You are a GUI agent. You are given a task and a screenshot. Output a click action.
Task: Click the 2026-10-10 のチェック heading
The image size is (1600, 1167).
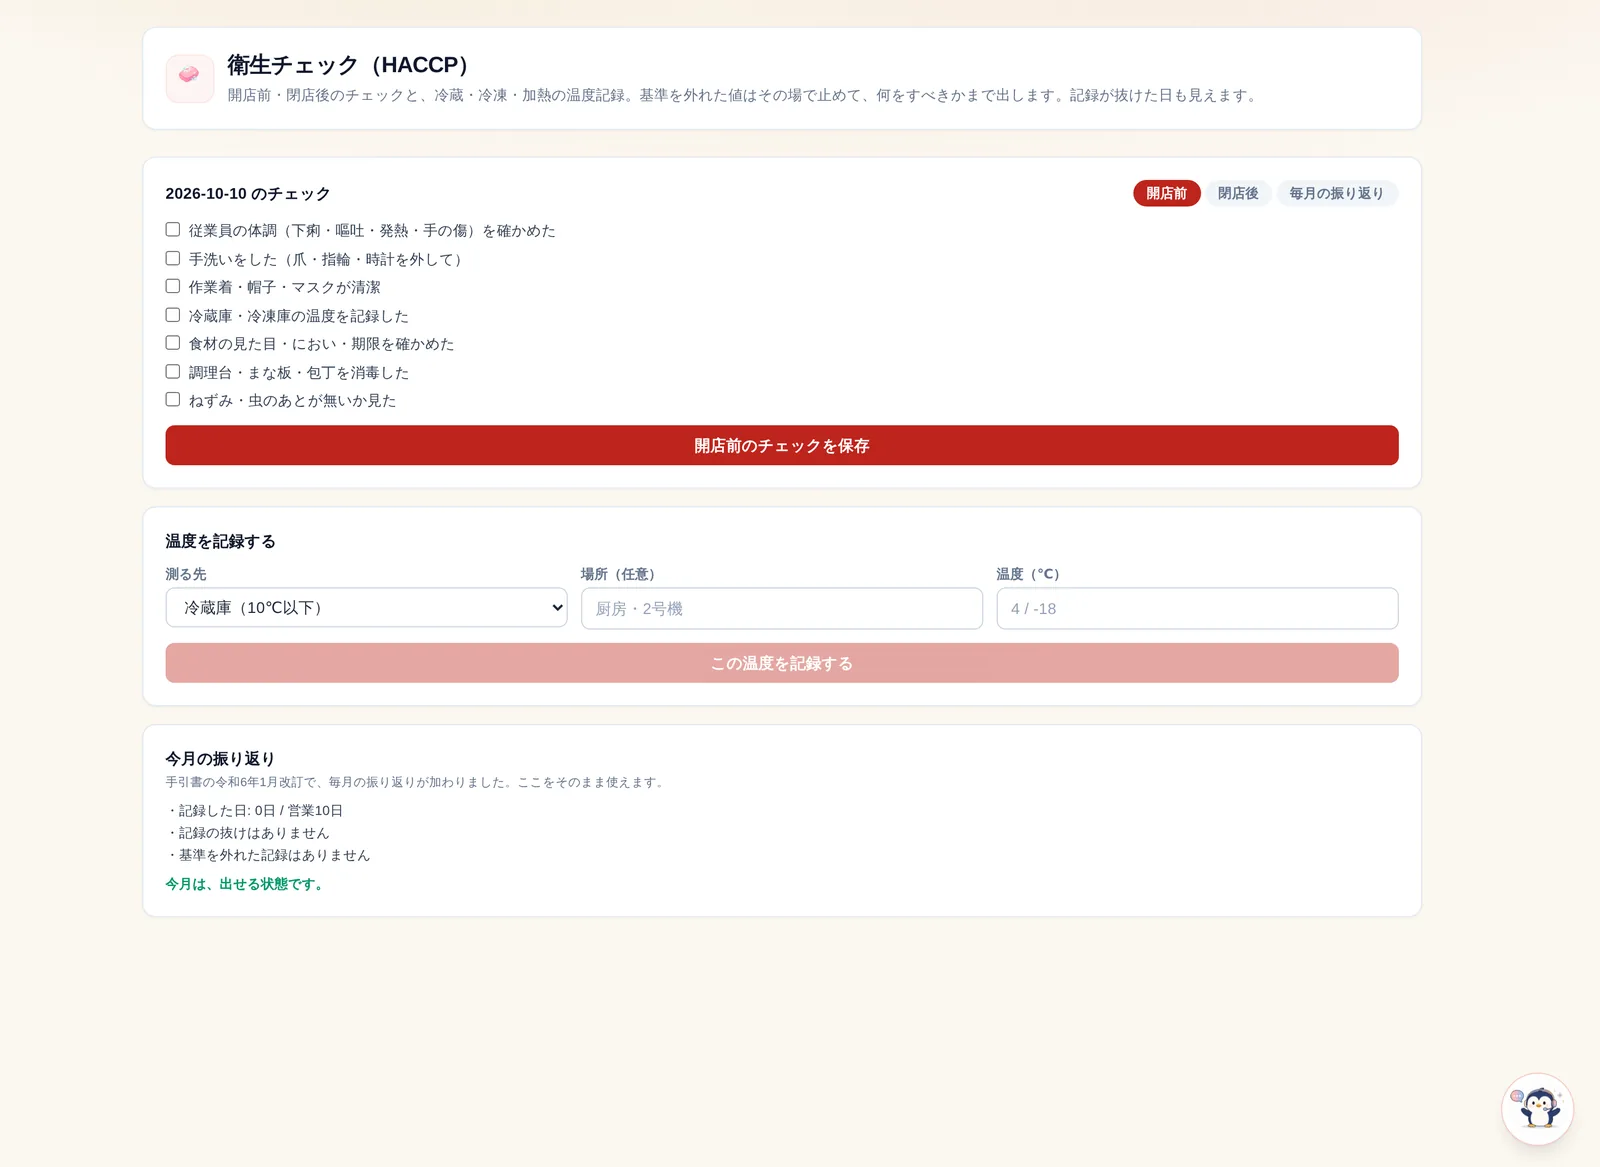248,194
